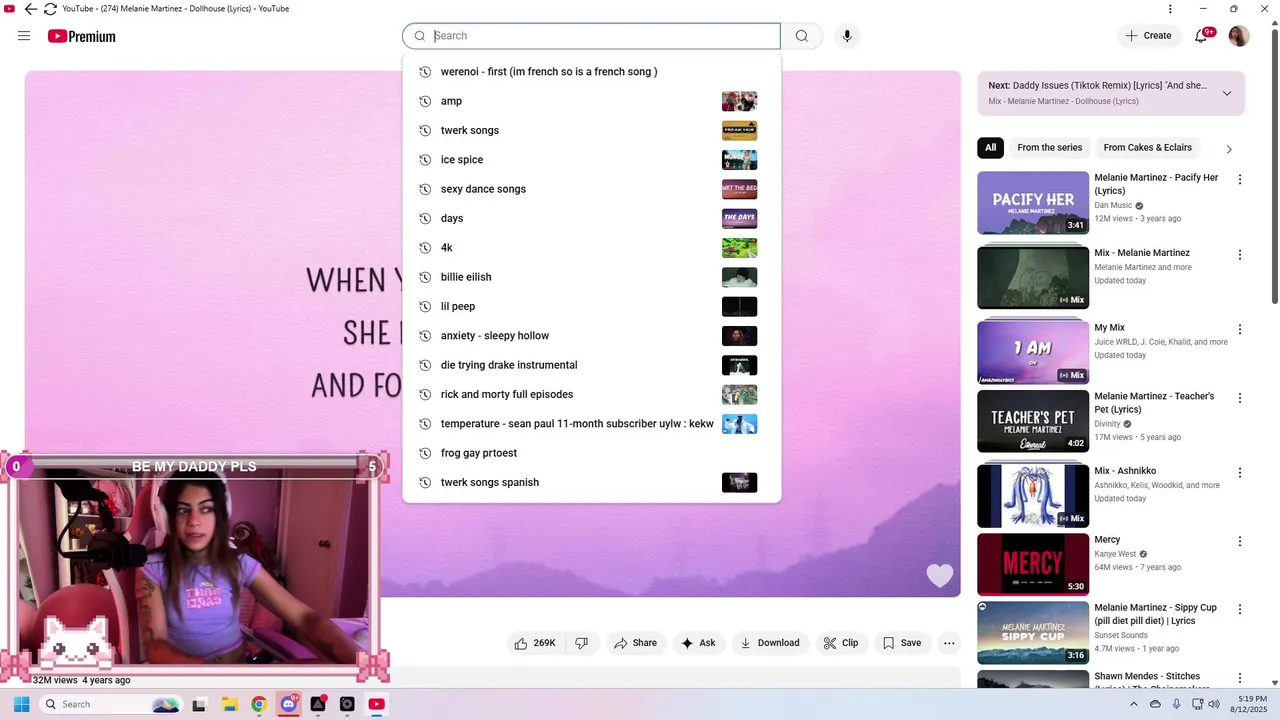Select suggestion 'anxiety - sleepy hollow'
The width and height of the screenshot is (1280, 720).
click(591, 336)
